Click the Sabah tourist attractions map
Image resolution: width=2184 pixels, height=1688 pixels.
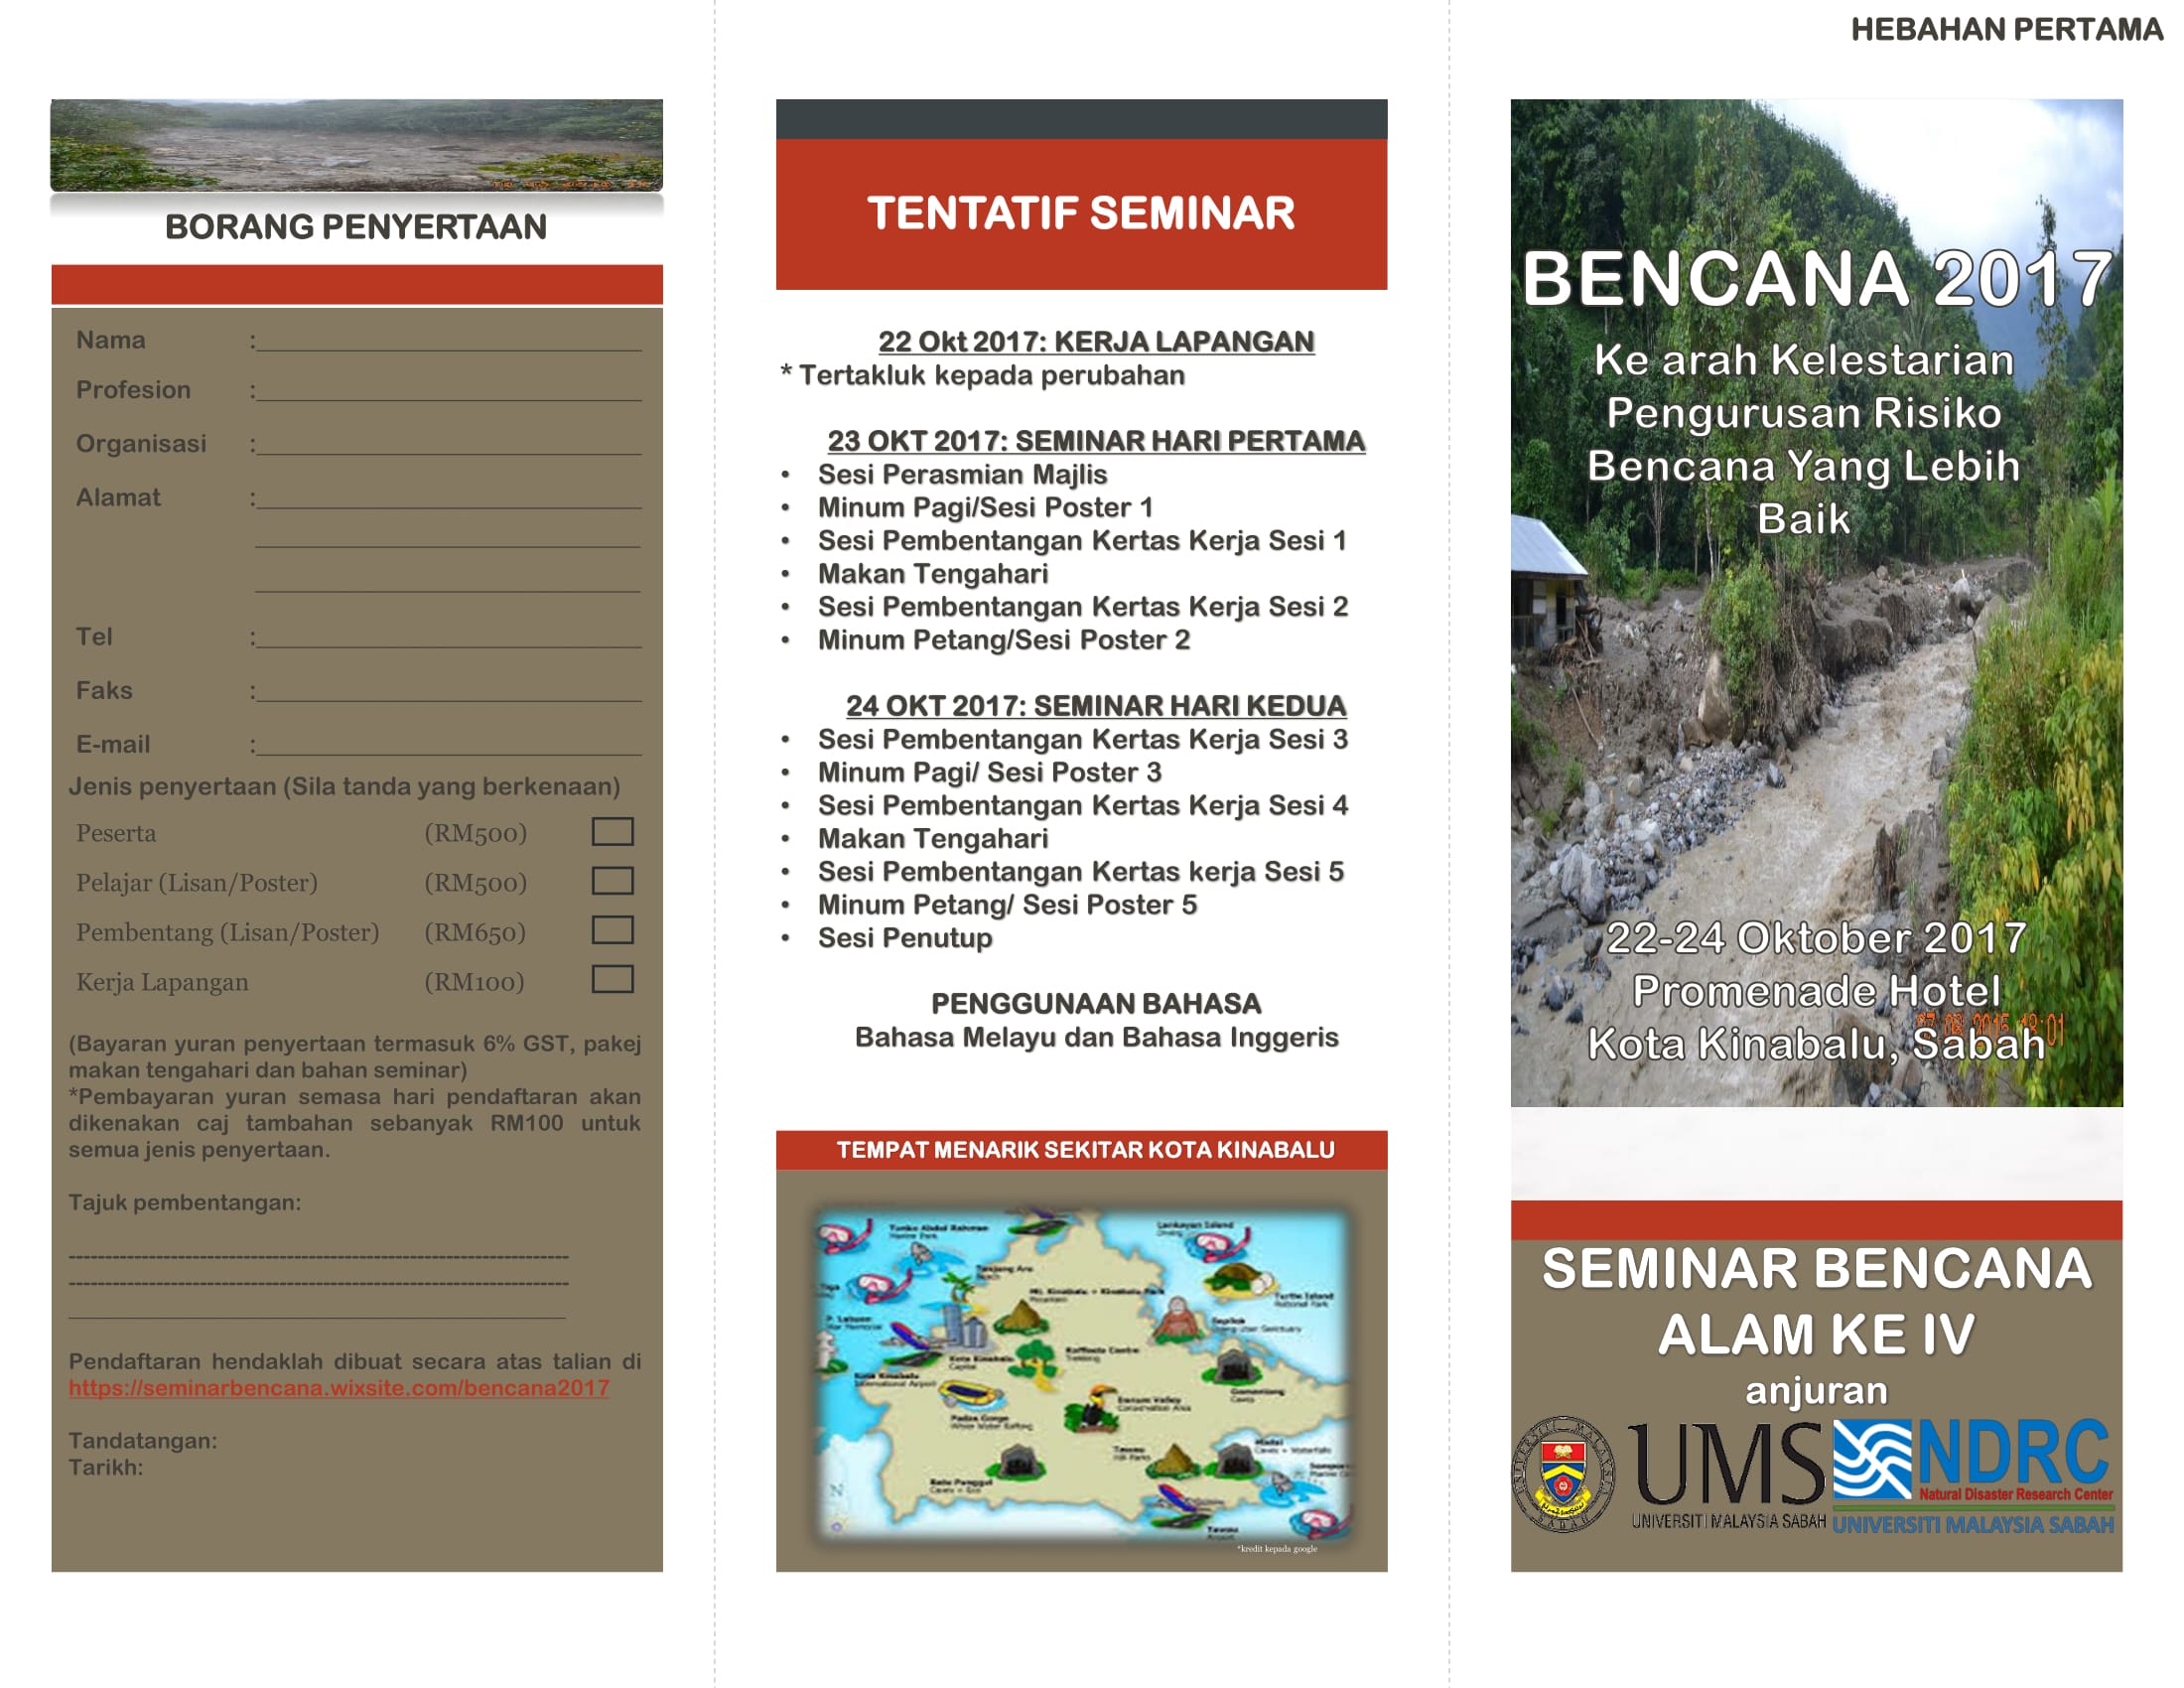1081,1375
